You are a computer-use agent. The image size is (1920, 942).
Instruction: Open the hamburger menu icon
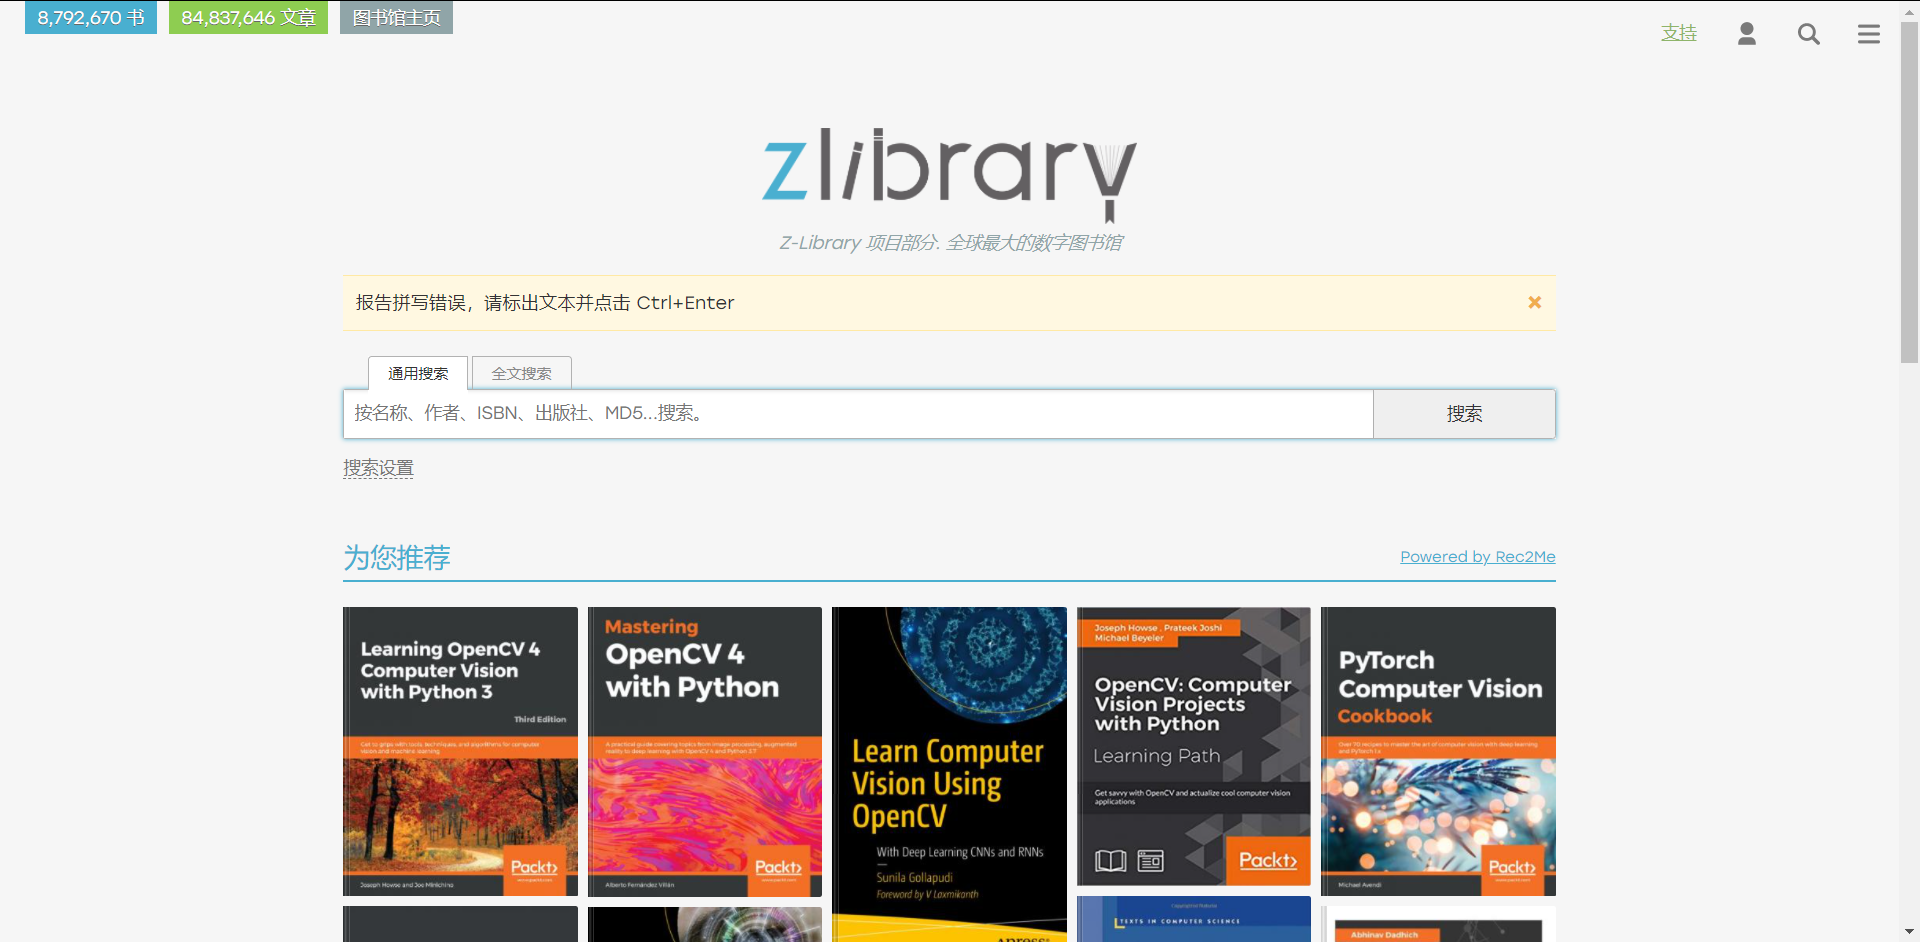click(x=1869, y=34)
